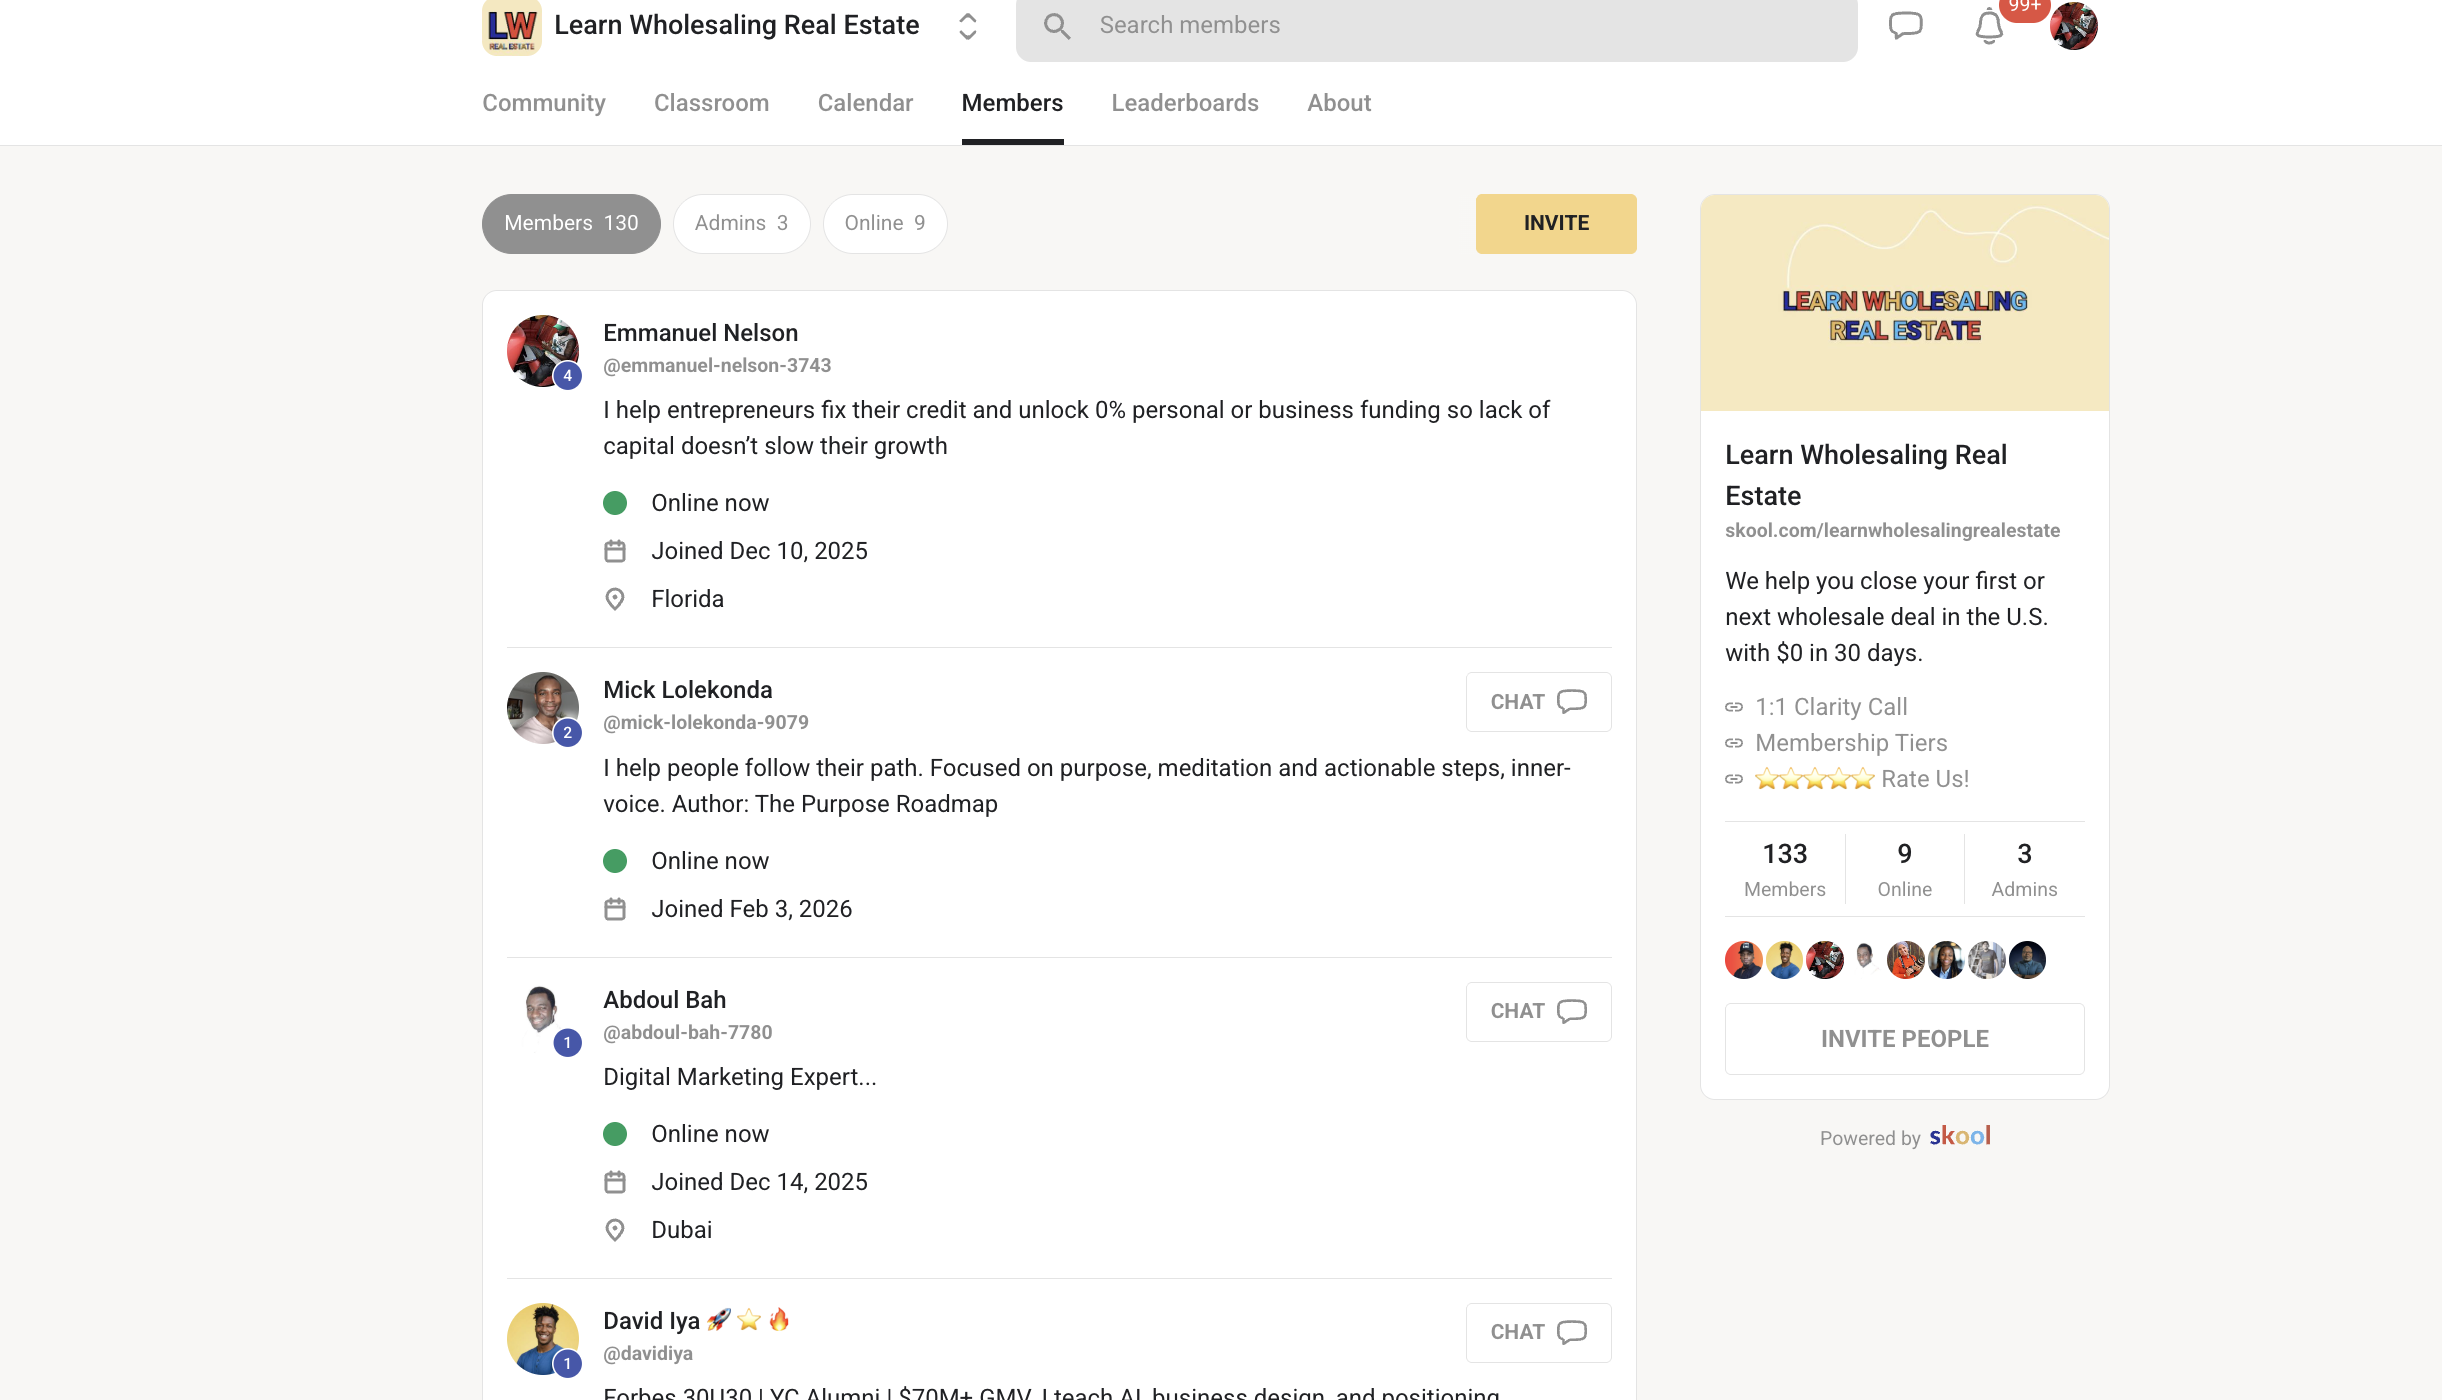
Task: Open your profile avatar menu
Action: click(2073, 26)
